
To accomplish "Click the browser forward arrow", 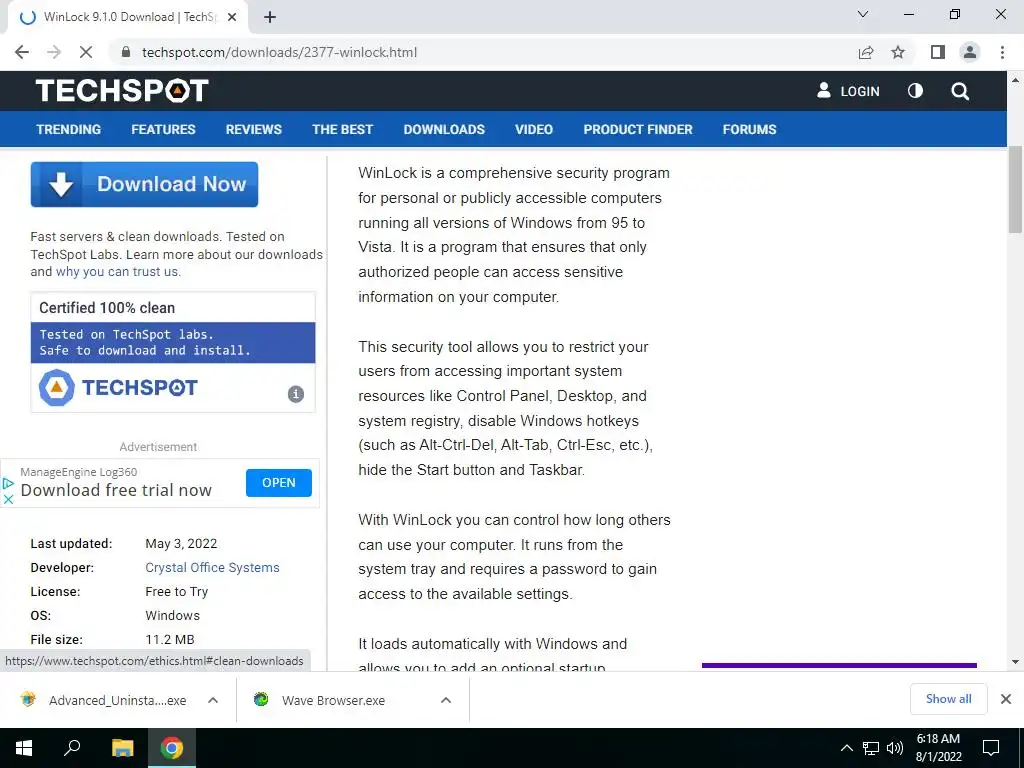I will pyautogui.click(x=54, y=52).
